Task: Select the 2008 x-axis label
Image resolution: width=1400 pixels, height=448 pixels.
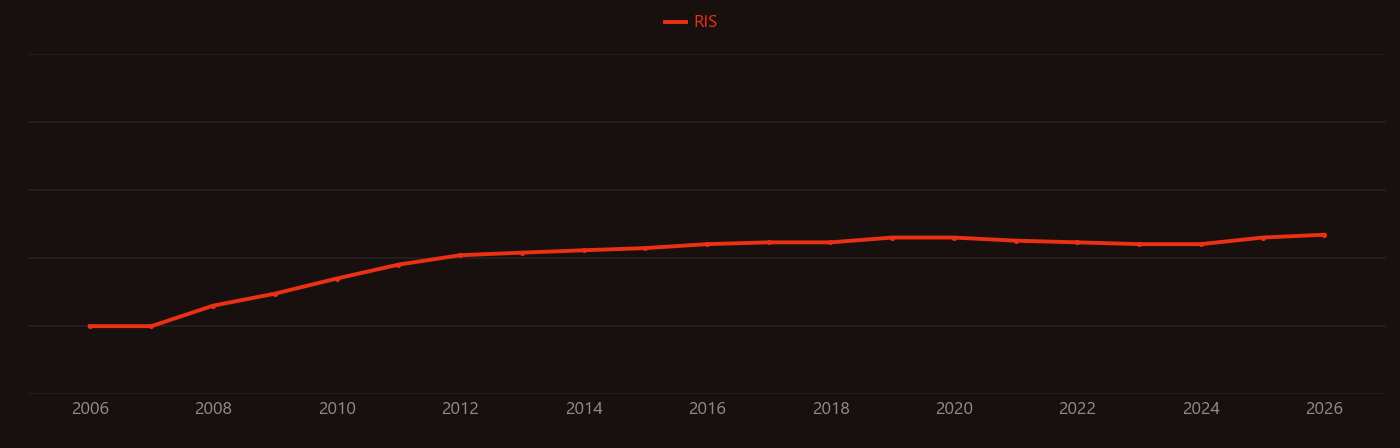Action: [x=213, y=409]
